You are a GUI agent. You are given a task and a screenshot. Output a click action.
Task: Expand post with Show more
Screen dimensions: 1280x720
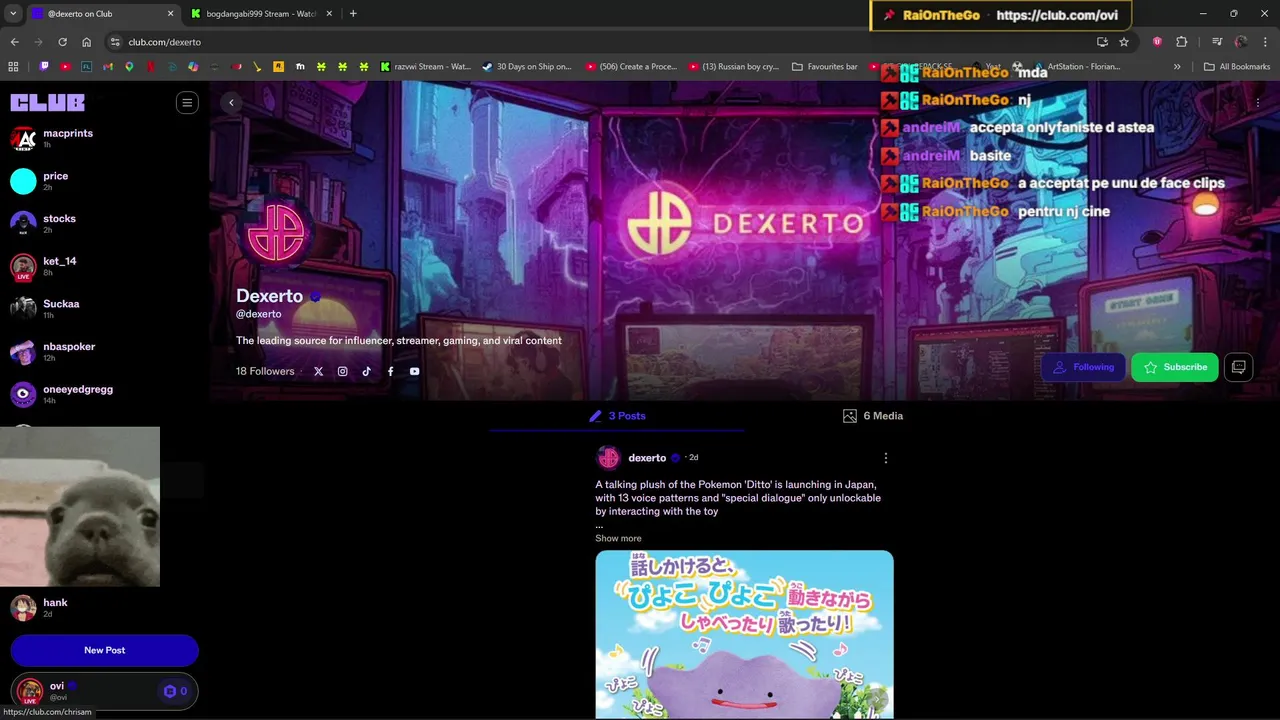tap(618, 538)
